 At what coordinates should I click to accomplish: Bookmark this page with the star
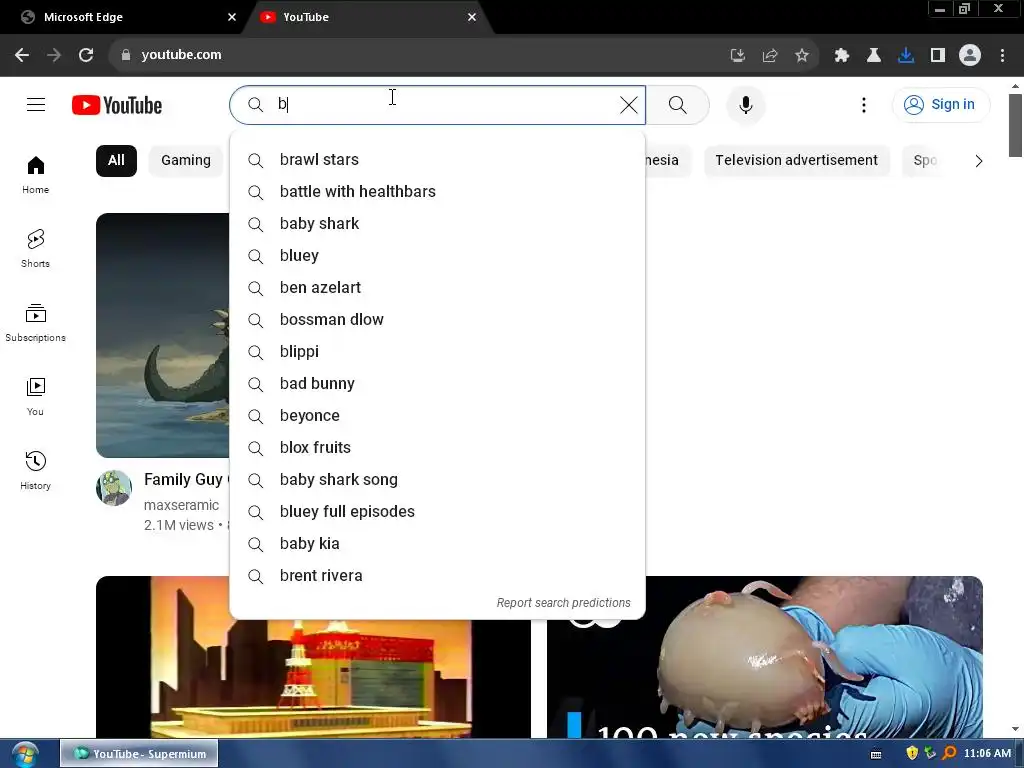click(x=802, y=56)
